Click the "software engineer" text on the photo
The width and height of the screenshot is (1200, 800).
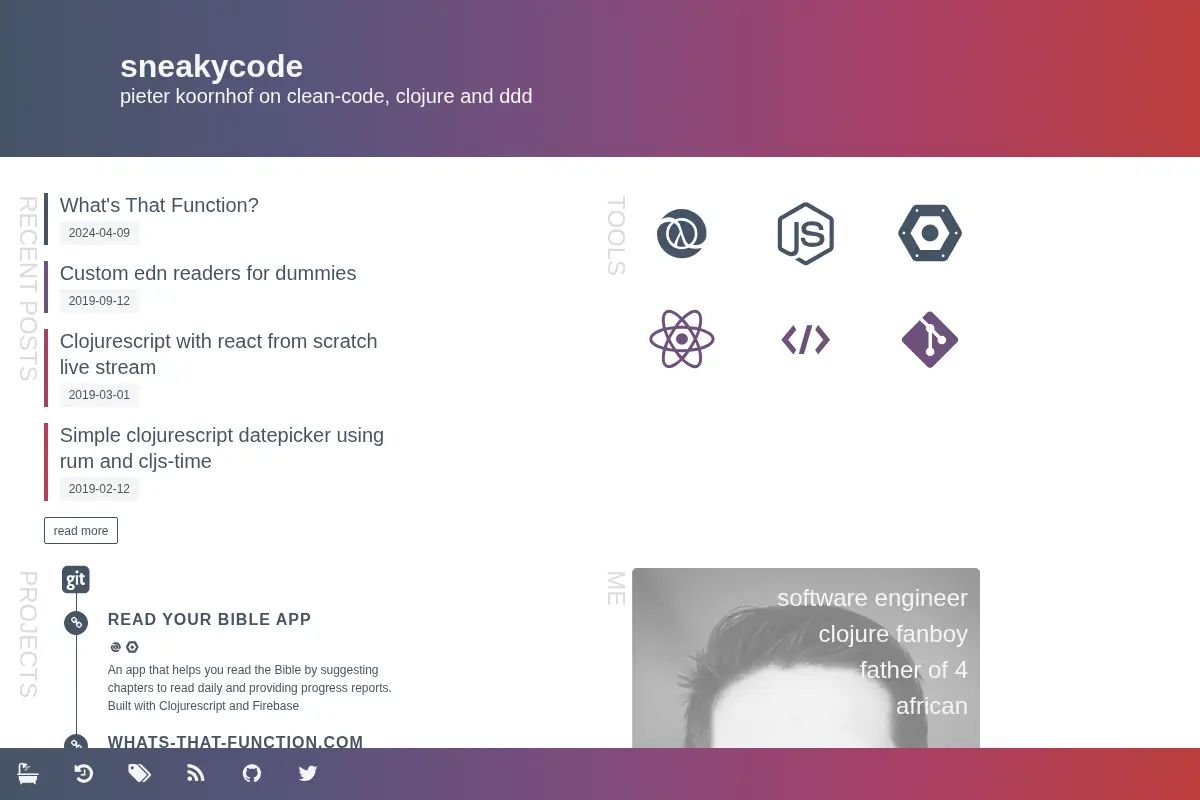872,598
